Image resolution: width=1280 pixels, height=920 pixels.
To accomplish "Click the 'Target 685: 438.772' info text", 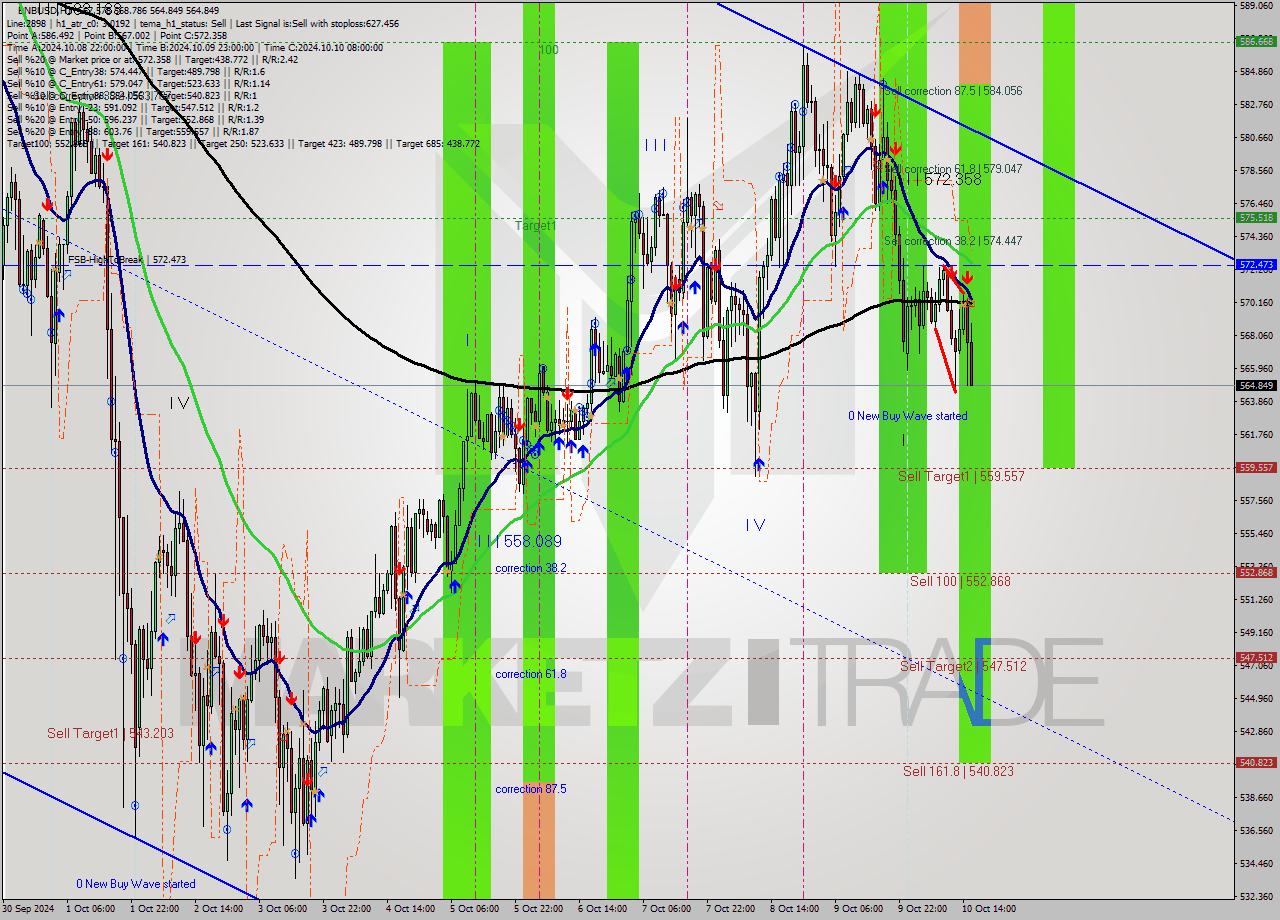I will (x=438, y=143).
